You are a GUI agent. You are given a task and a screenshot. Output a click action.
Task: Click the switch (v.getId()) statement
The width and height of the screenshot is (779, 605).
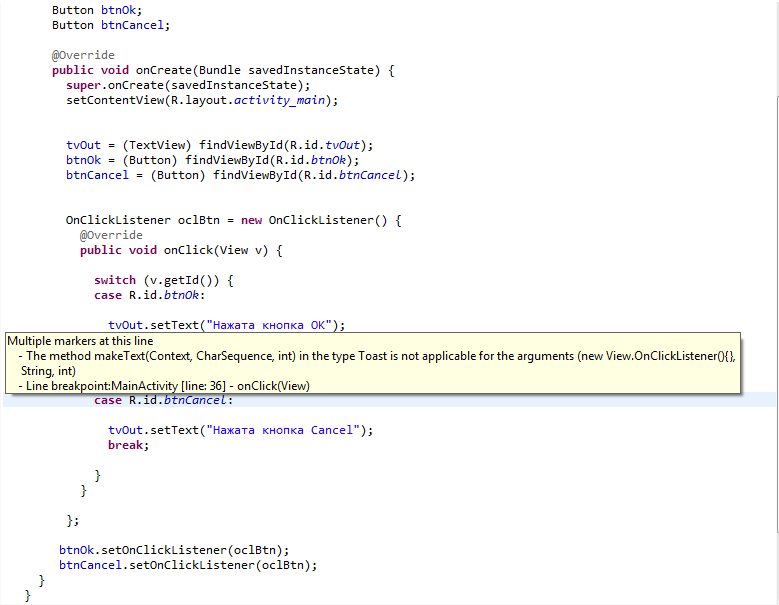(x=163, y=280)
